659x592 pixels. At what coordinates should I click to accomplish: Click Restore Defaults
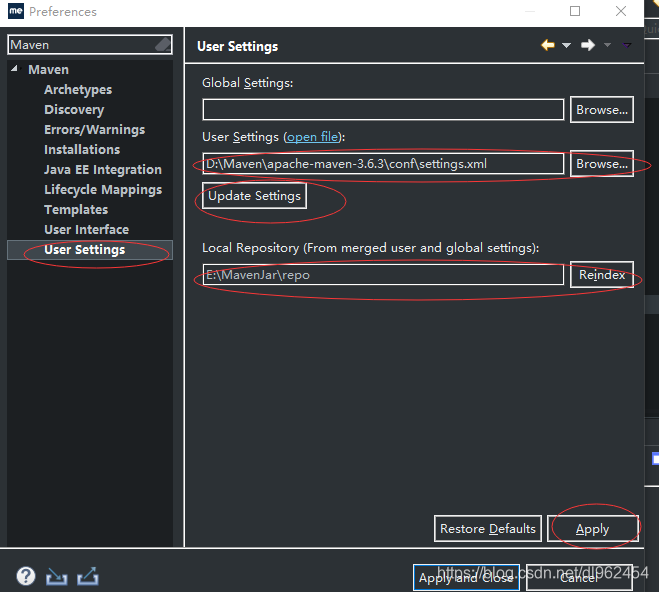click(x=488, y=529)
